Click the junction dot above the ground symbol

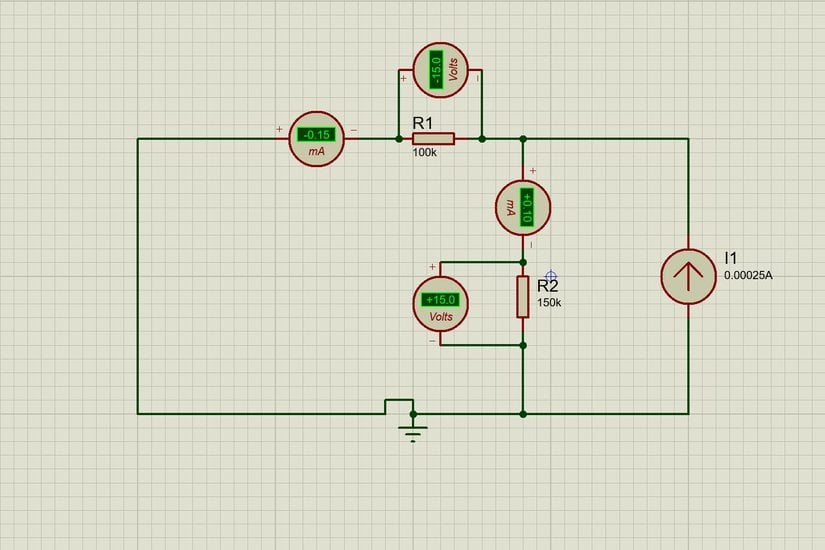[x=412, y=413]
